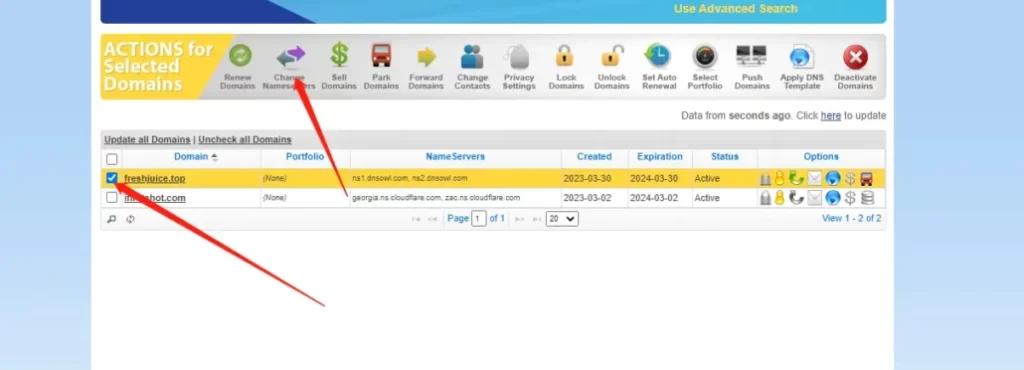Click blue globe icon in cloudflare domain row

[832, 198]
